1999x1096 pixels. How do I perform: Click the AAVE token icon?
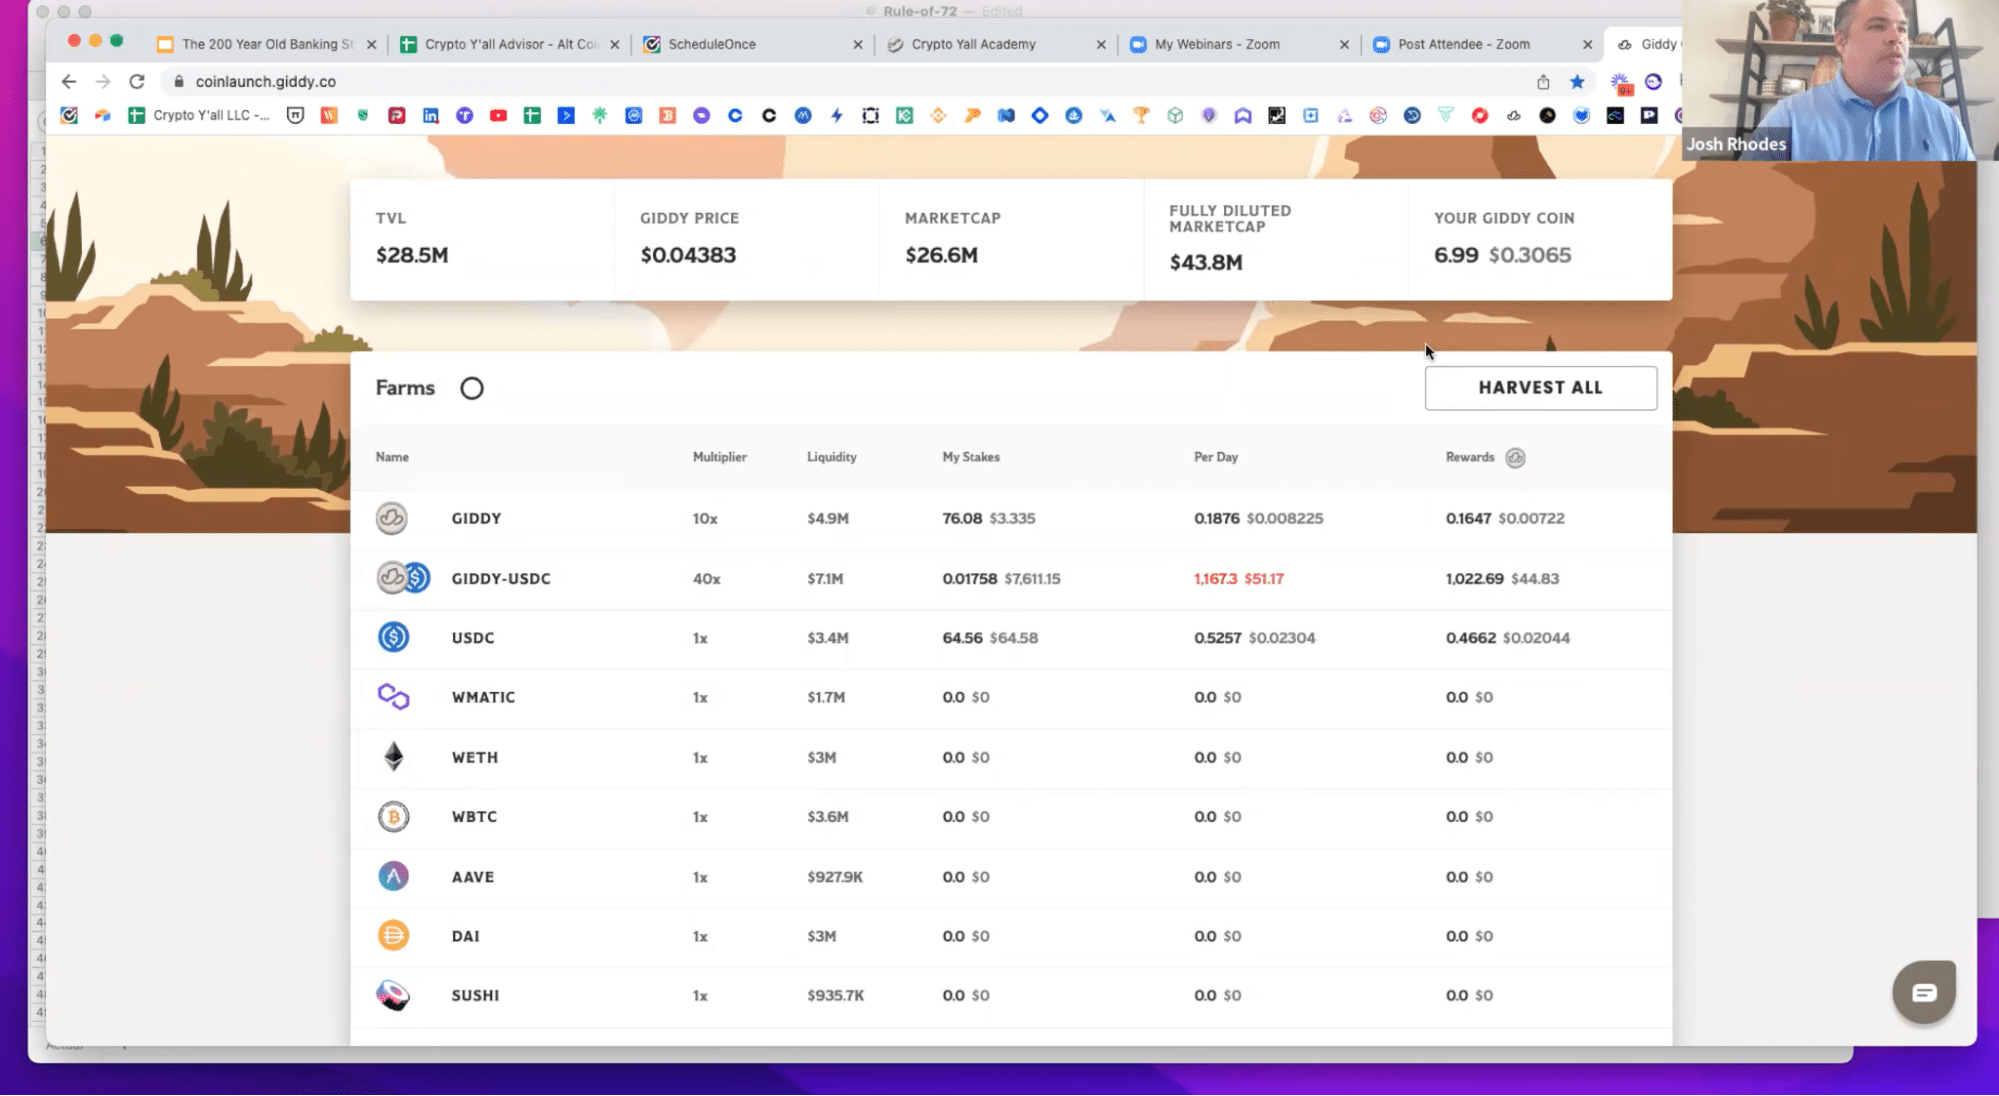tap(393, 877)
